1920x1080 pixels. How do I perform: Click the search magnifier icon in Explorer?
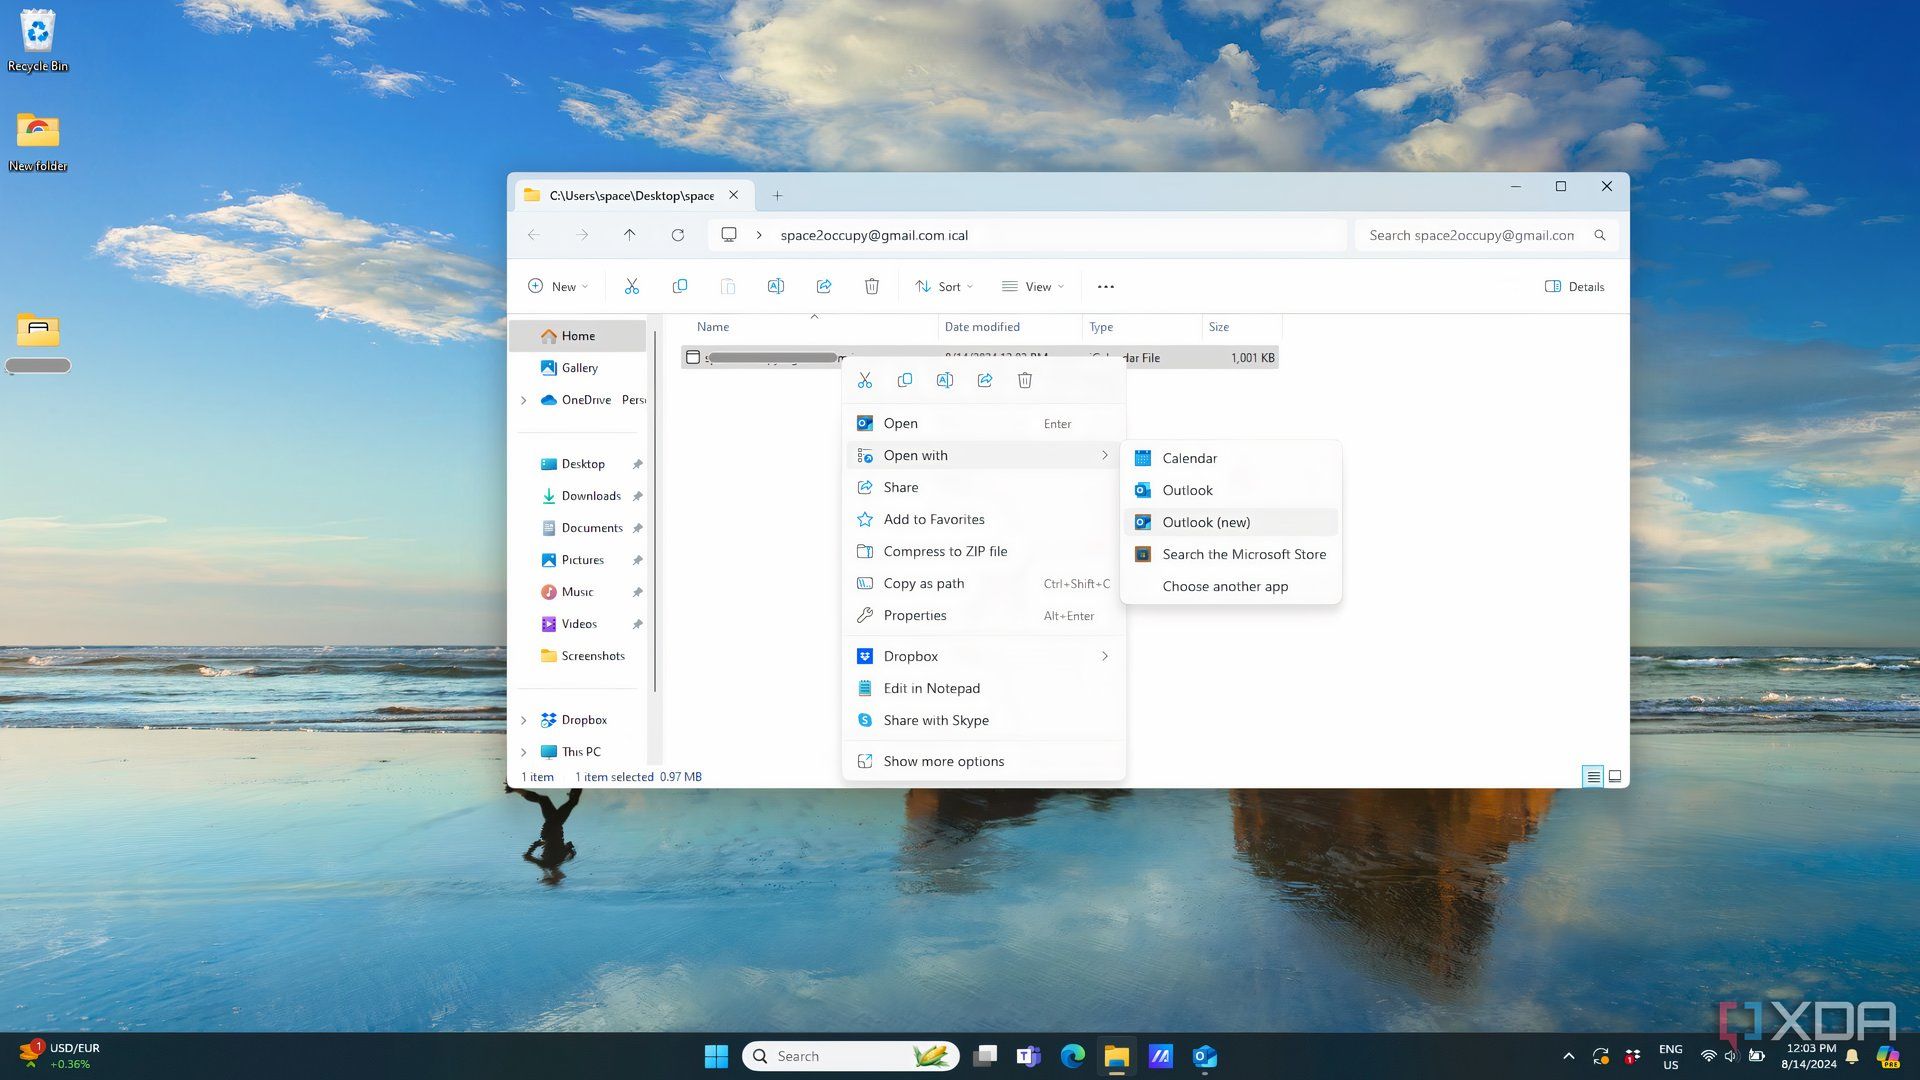tap(1600, 235)
